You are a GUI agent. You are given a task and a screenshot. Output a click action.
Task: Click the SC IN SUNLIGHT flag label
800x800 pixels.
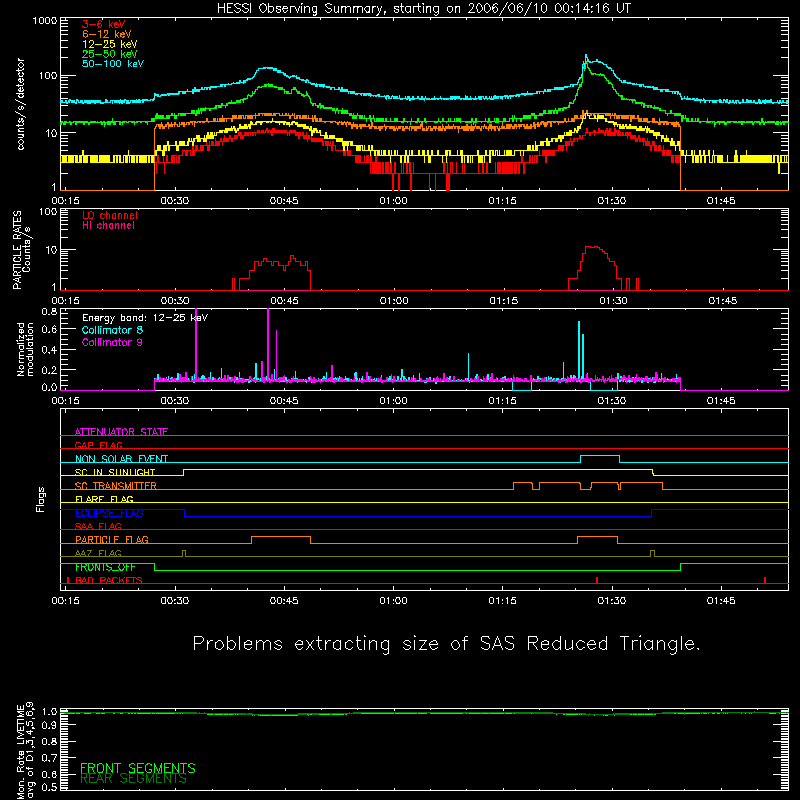[x=115, y=472]
